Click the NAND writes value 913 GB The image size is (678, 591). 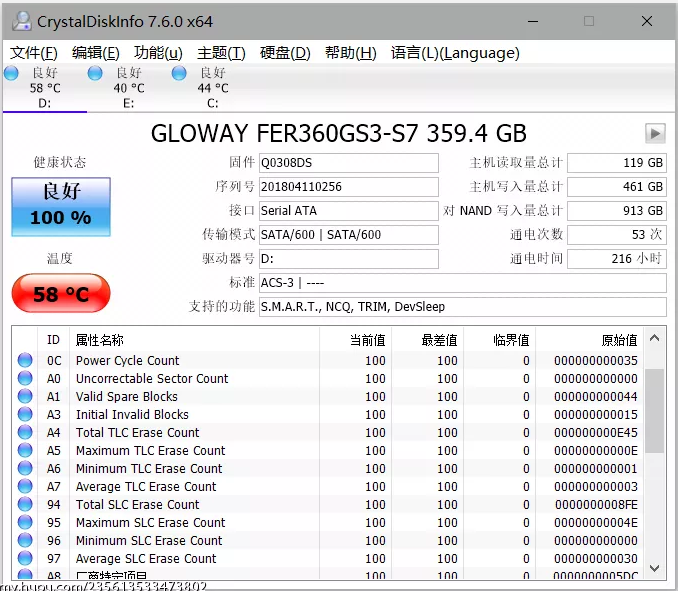coord(617,211)
